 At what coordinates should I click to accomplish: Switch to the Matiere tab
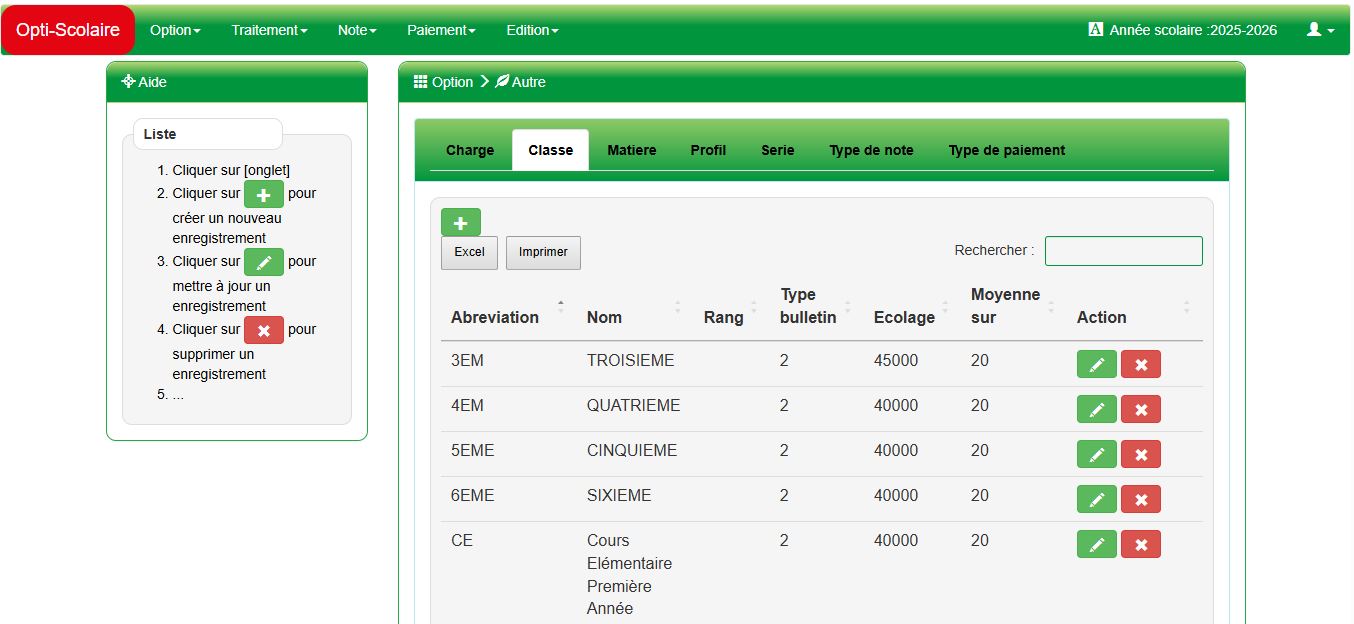point(632,150)
